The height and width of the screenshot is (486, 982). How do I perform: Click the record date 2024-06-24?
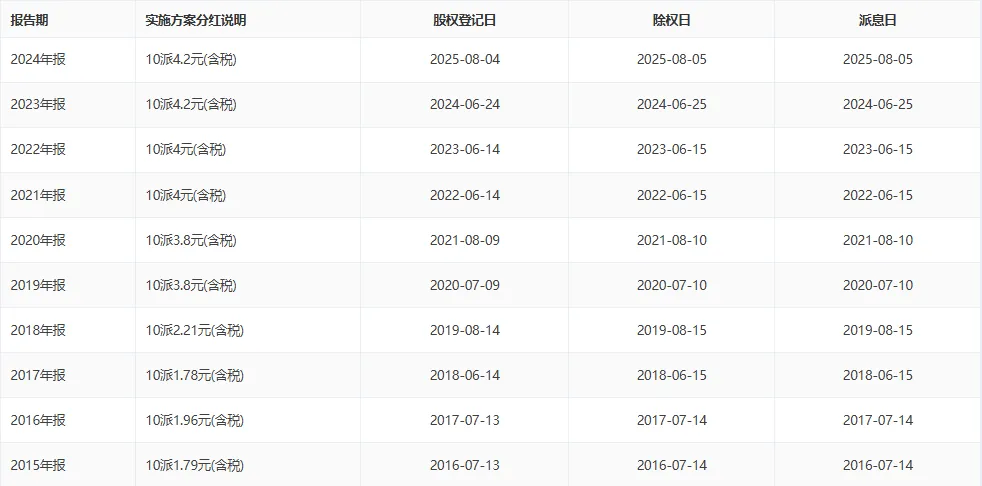click(464, 104)
